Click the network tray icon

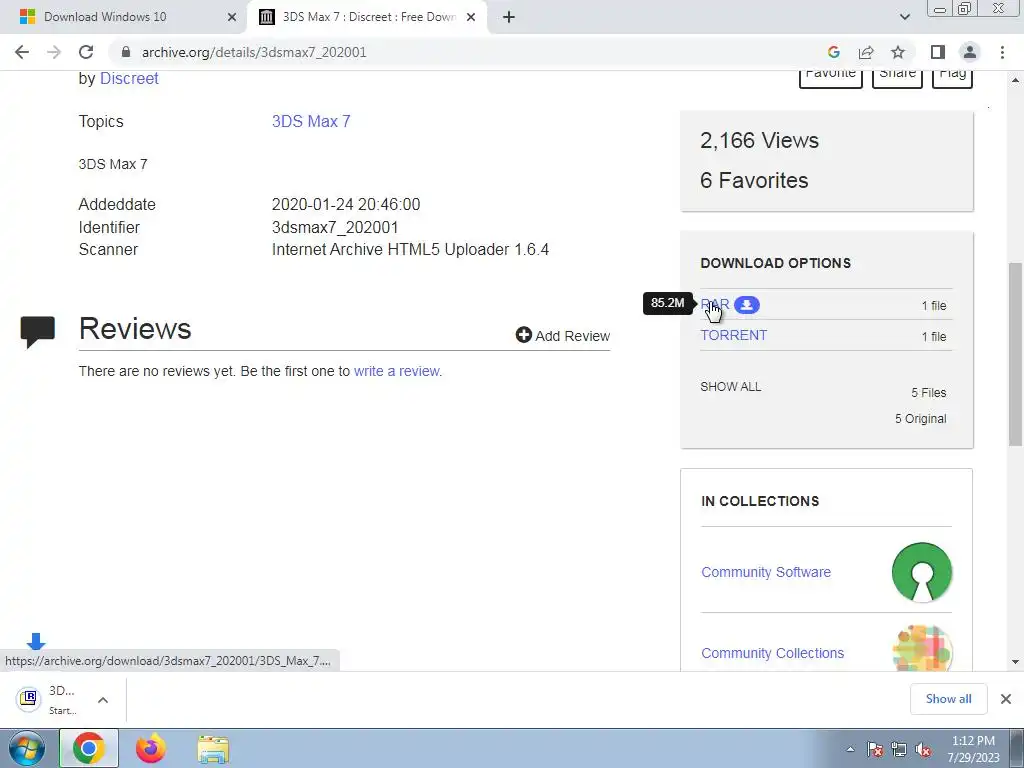[899, 750]
